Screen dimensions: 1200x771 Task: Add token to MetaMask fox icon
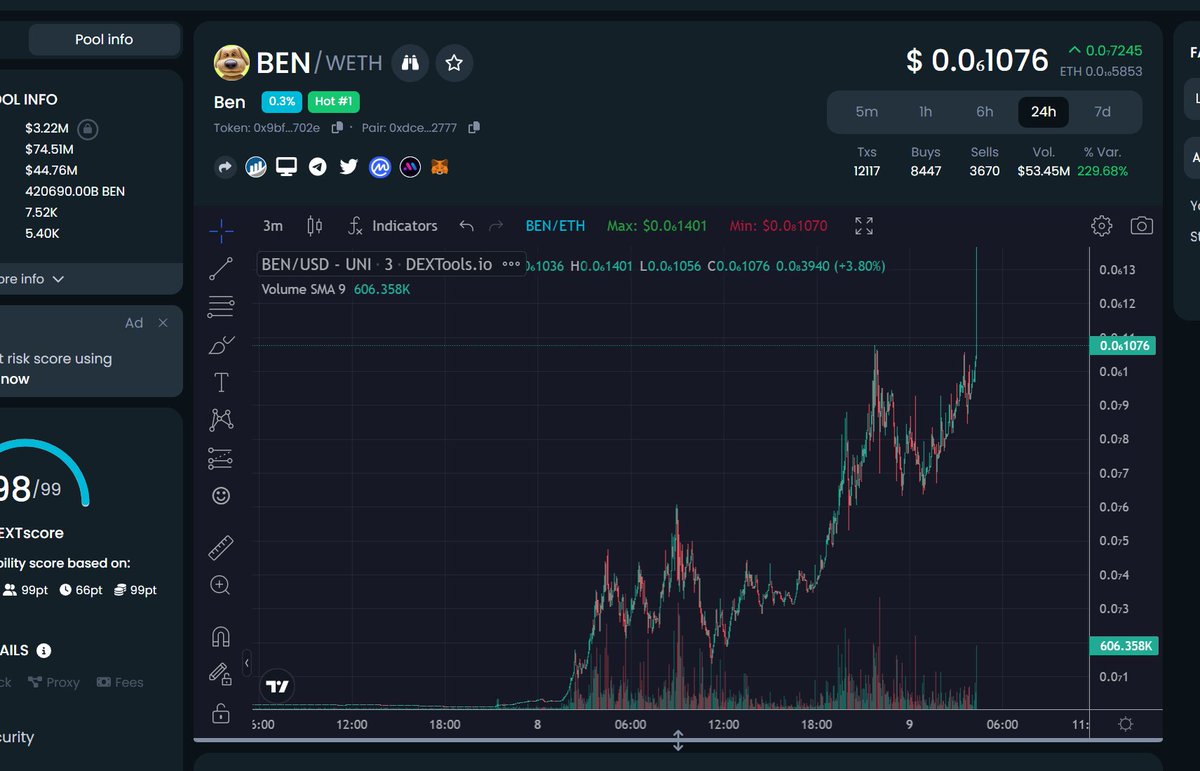tap(440, 167)
